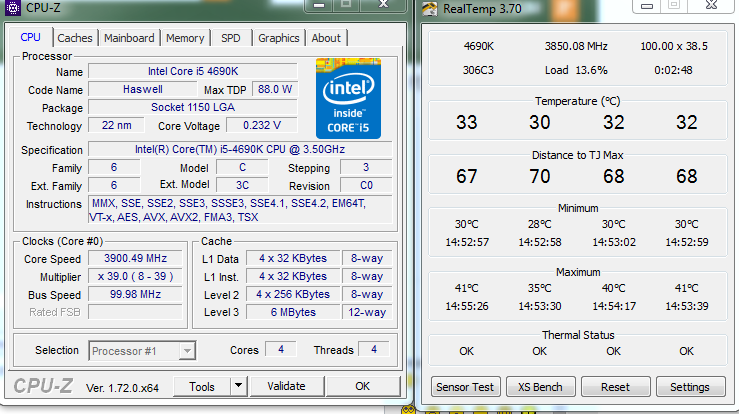Click the first core temperature '33'

[467, 123]
